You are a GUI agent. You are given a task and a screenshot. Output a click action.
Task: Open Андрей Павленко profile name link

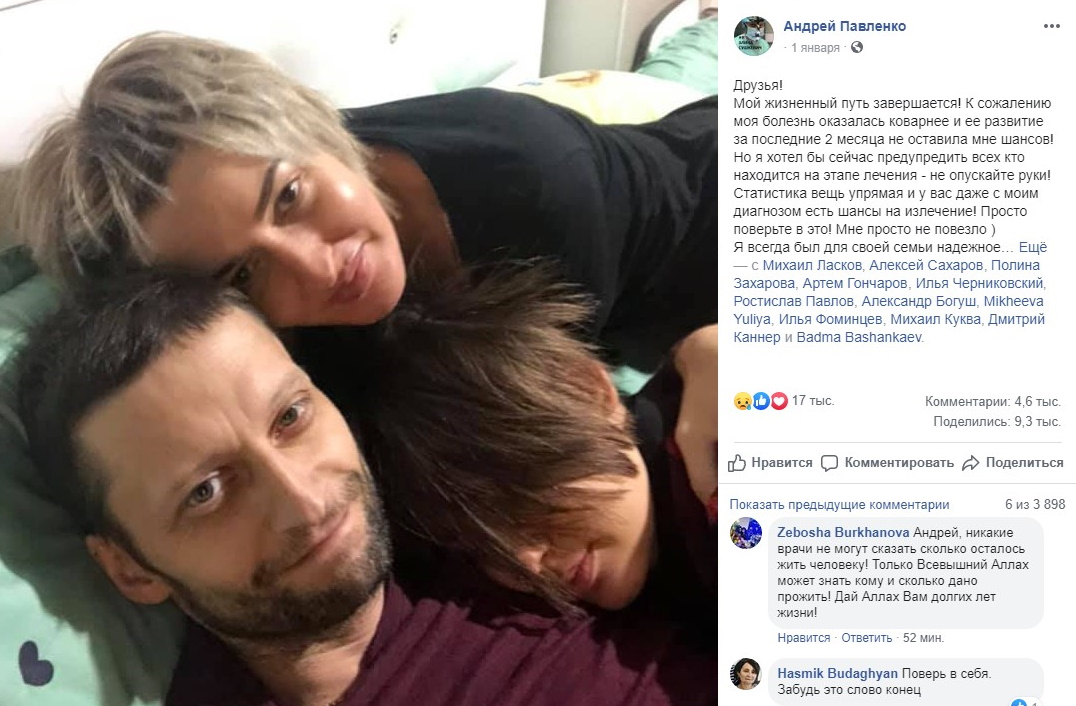tap(845, 26)
